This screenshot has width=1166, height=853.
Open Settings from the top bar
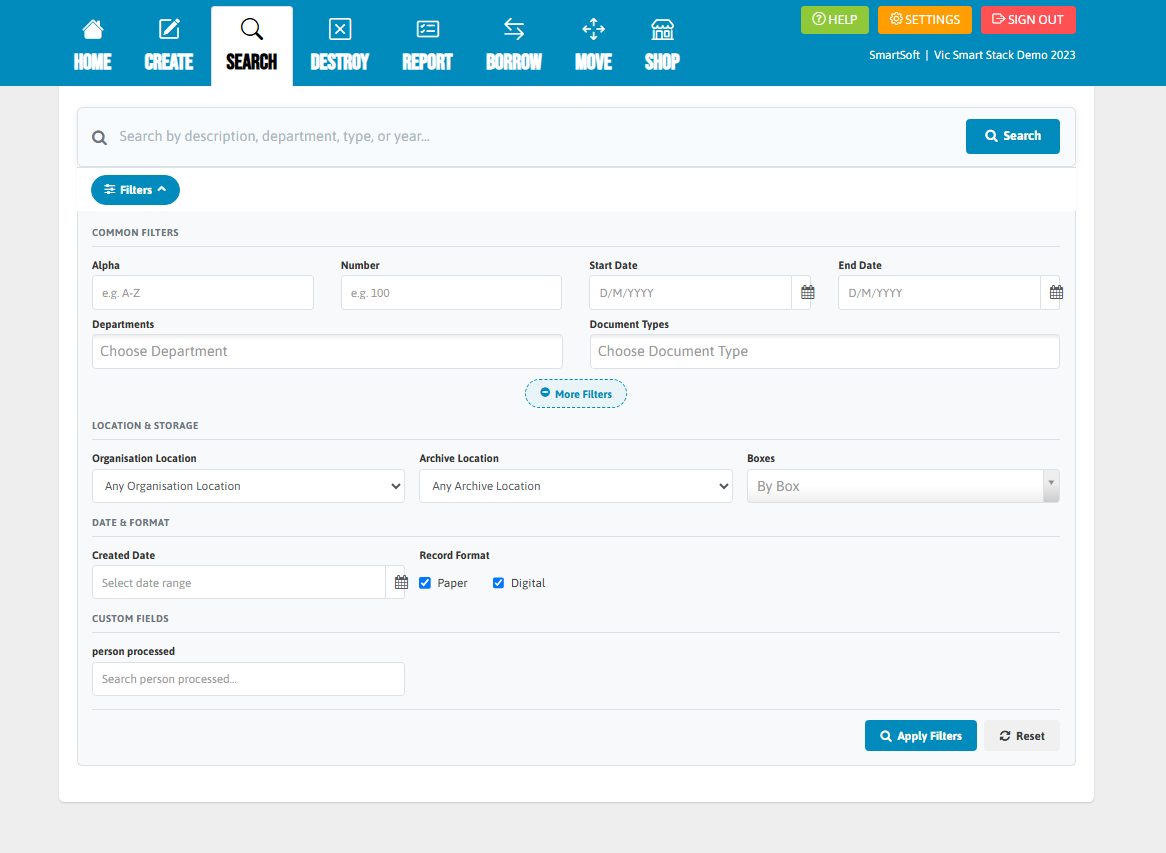point(924,19)
